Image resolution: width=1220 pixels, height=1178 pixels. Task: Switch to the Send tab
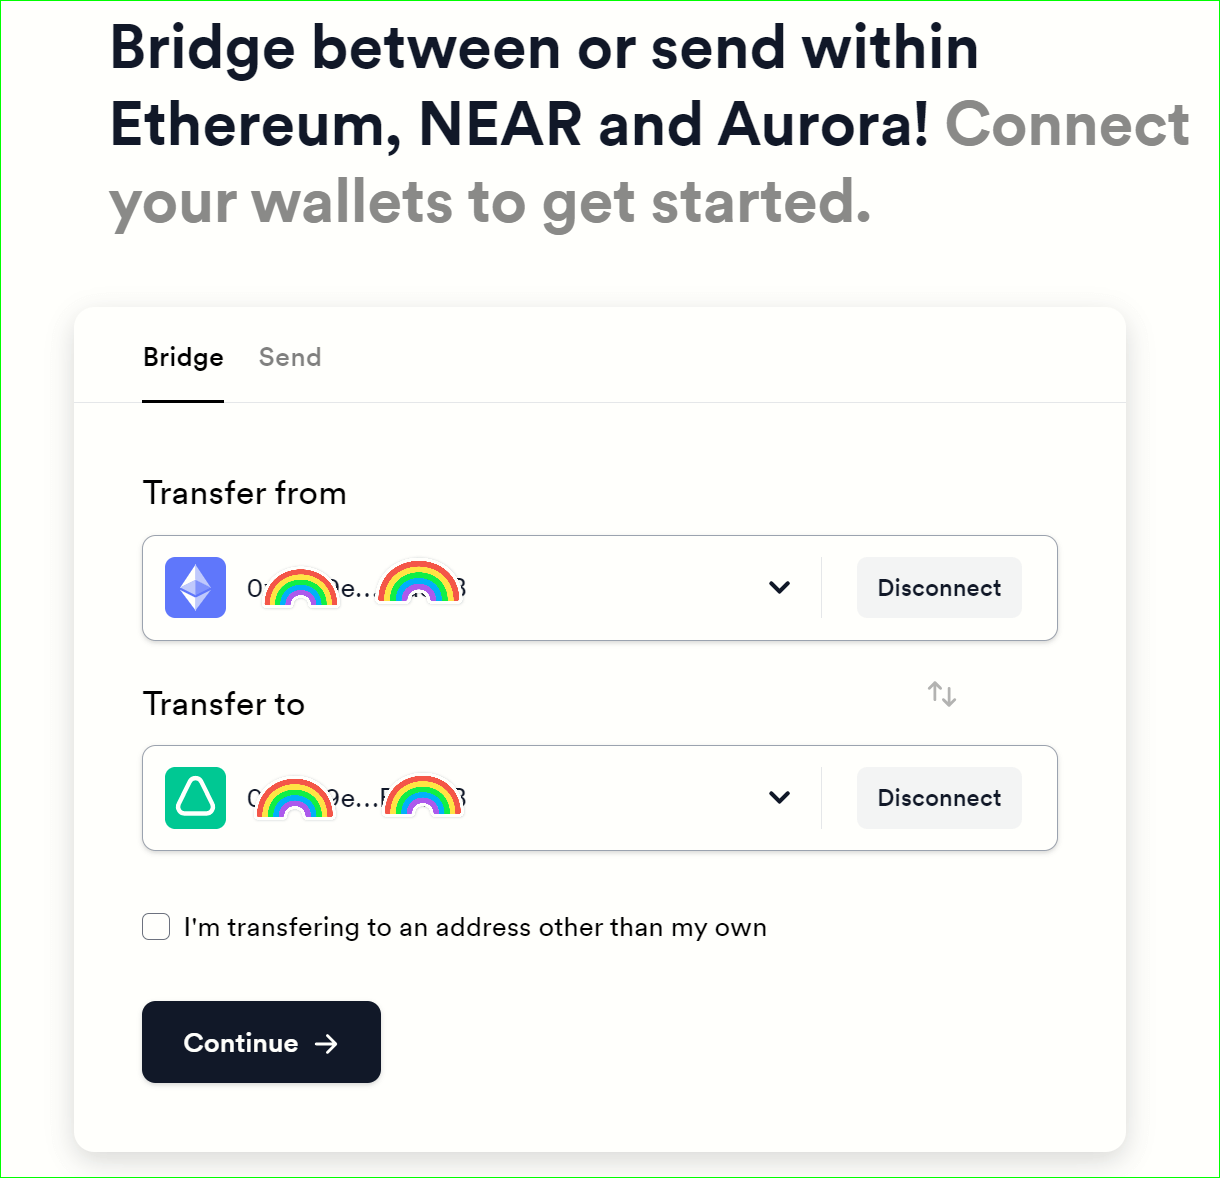coord(290,358)
